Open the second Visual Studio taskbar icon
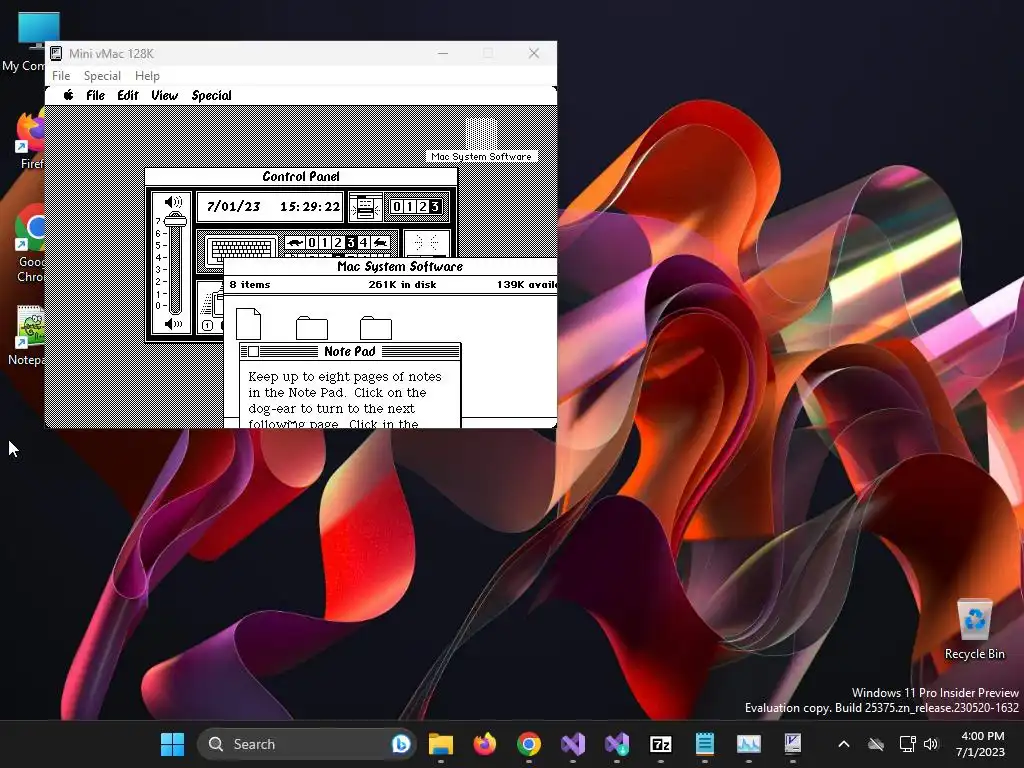The height and width of the screenshot is (768, 1024). (x=617, y=744)
